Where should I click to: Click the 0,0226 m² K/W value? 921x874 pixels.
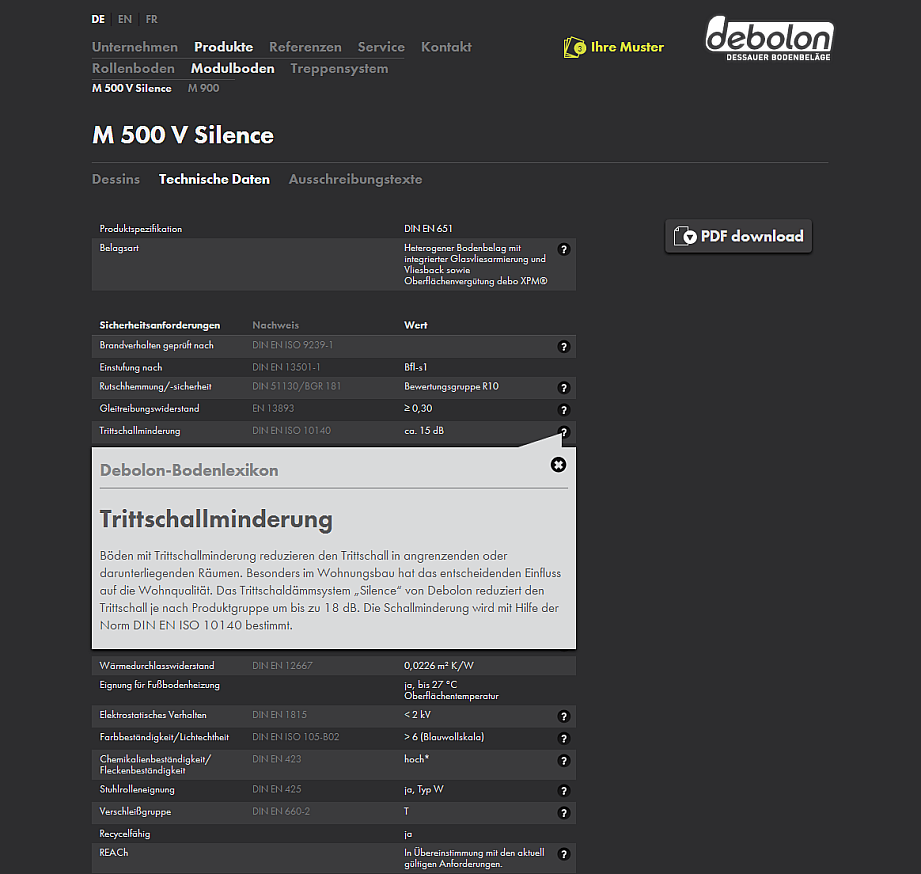(x=438, y=665)
